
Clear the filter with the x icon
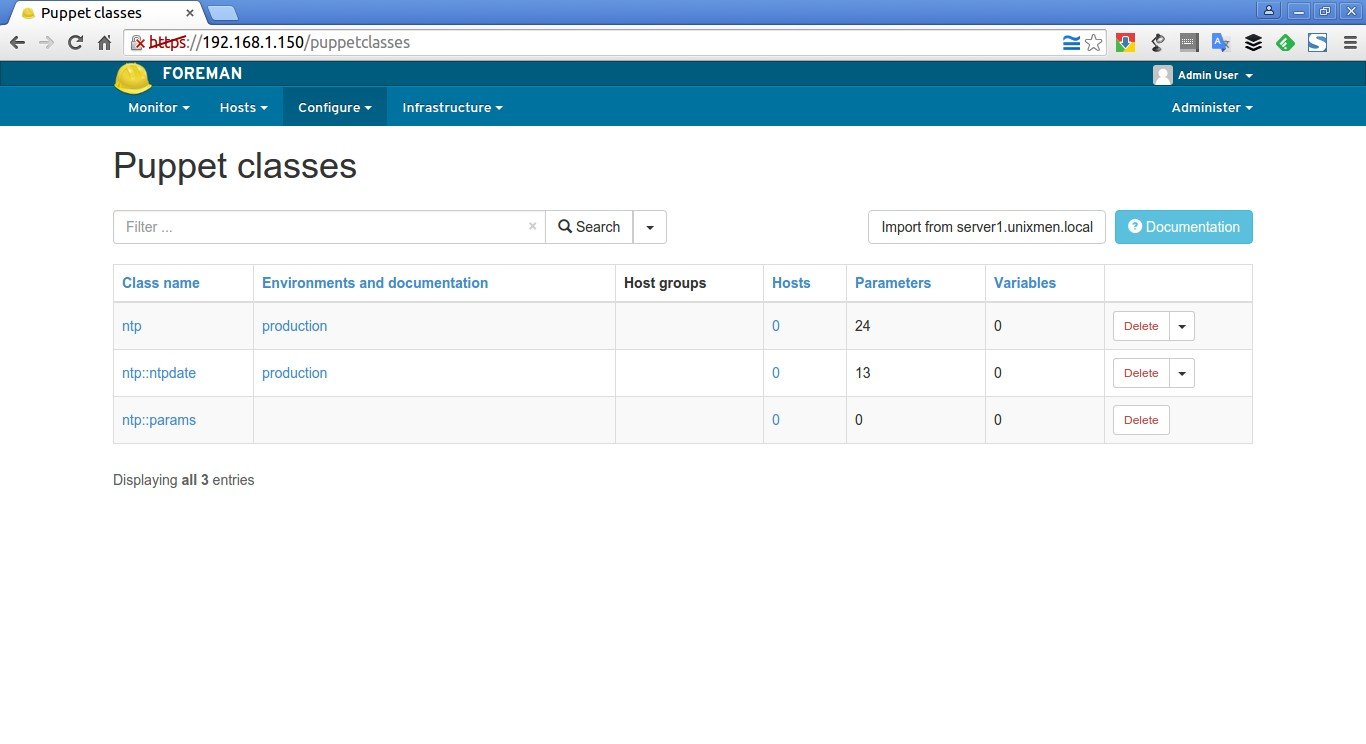click(532, 227)
